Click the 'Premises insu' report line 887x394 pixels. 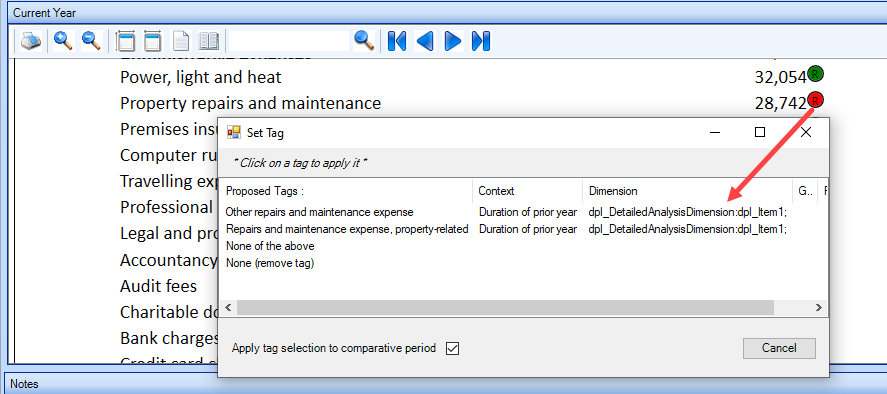169,129
